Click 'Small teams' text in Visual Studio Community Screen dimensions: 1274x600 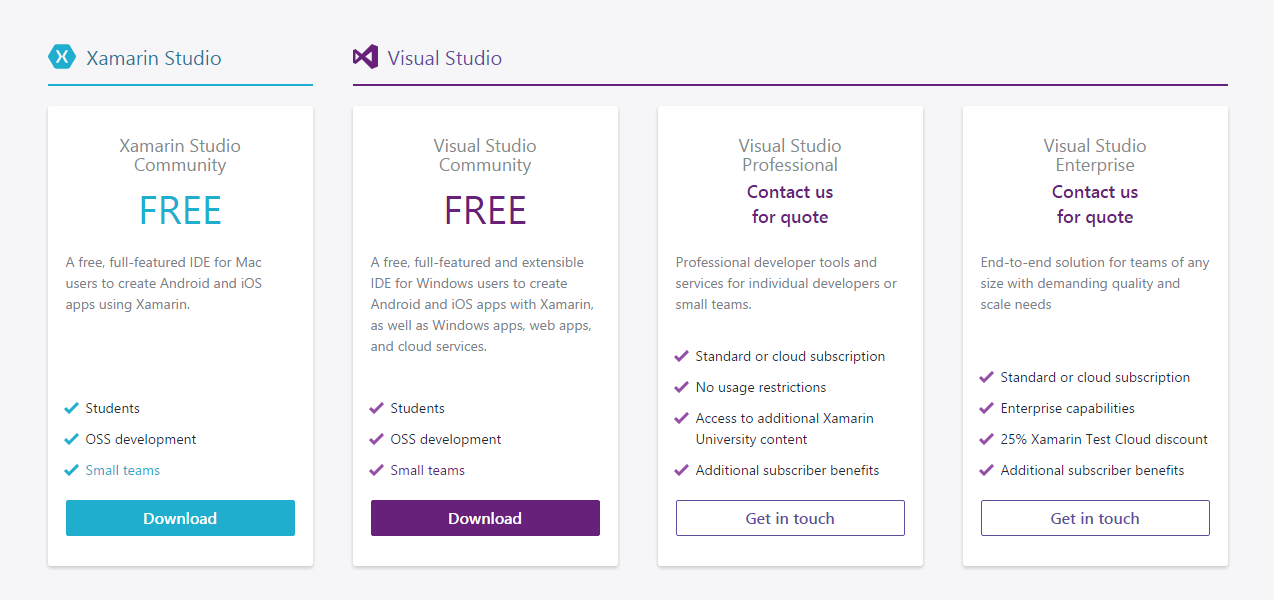pyautogui.click(x=428, y=470)
